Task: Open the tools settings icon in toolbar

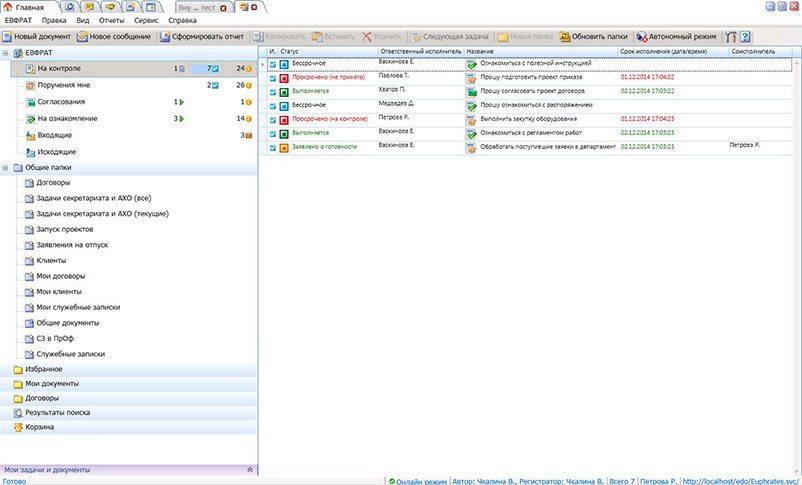Action: [731, 37]
